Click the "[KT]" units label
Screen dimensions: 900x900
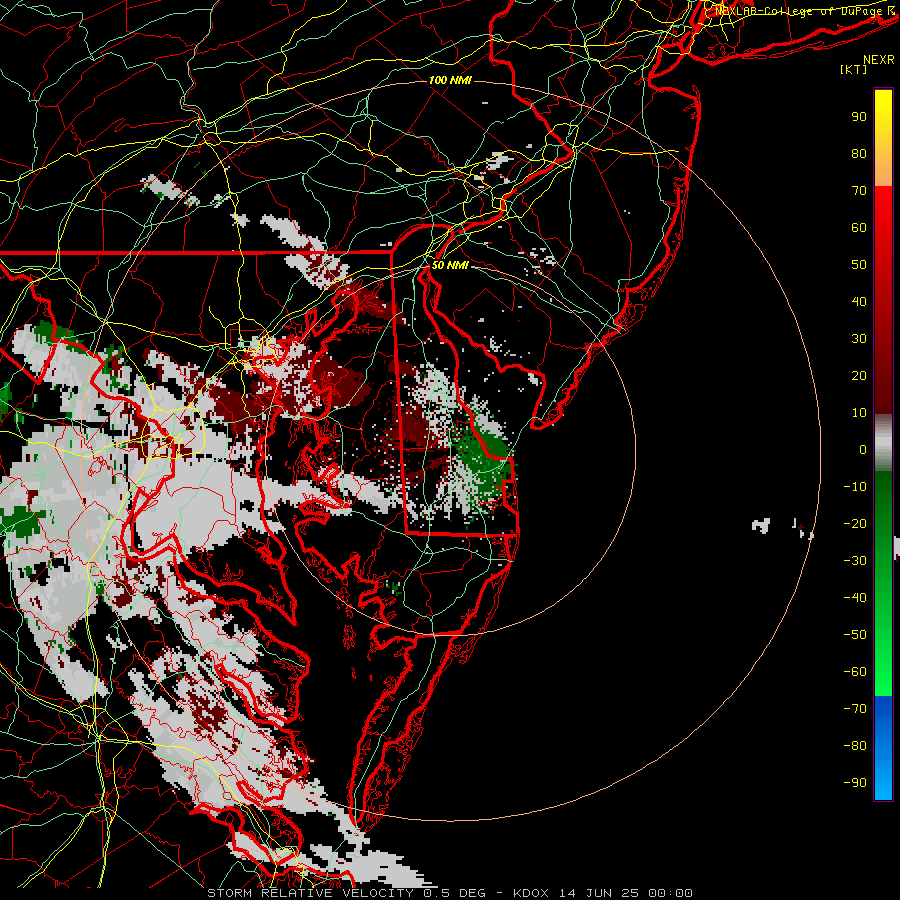854,69
